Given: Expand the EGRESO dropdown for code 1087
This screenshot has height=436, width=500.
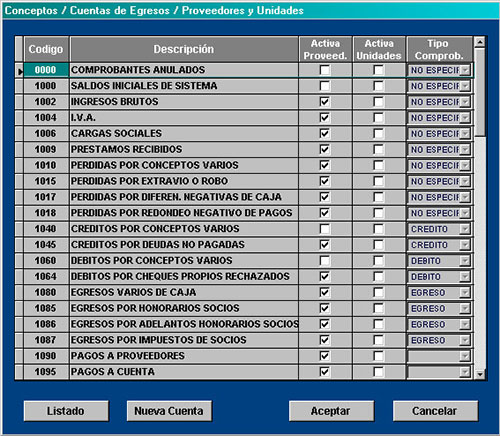Looking at the screenshot, I should (465, 340).
